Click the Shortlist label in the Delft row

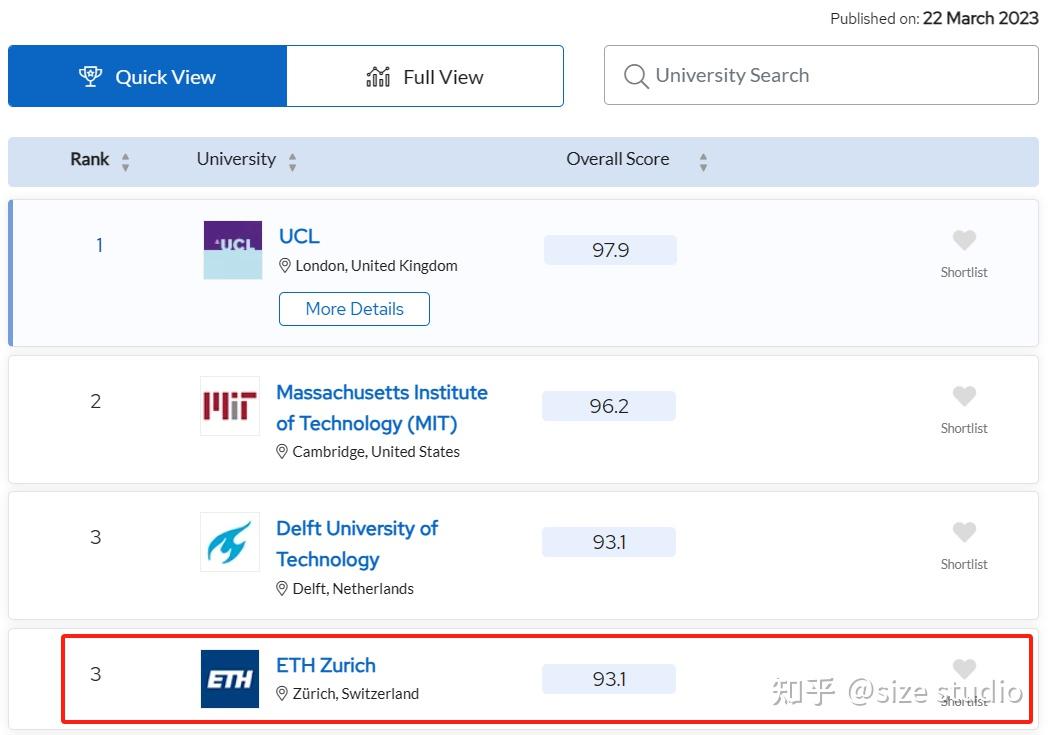click(x=964, y=564)
